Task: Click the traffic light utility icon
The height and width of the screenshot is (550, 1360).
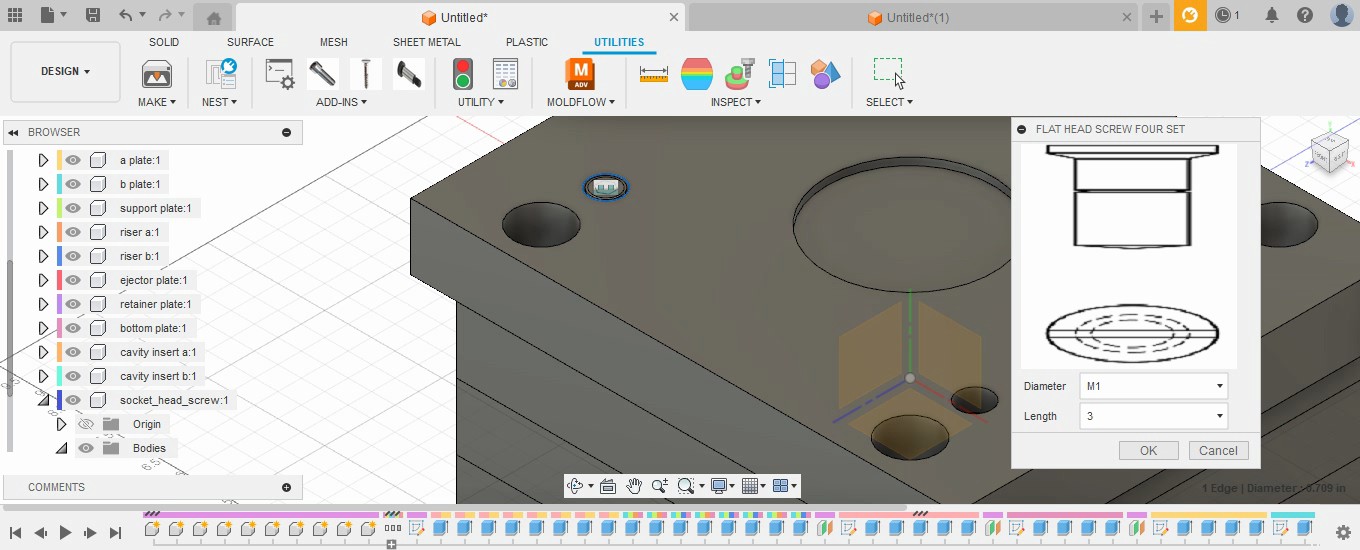Action: [462, 74]
